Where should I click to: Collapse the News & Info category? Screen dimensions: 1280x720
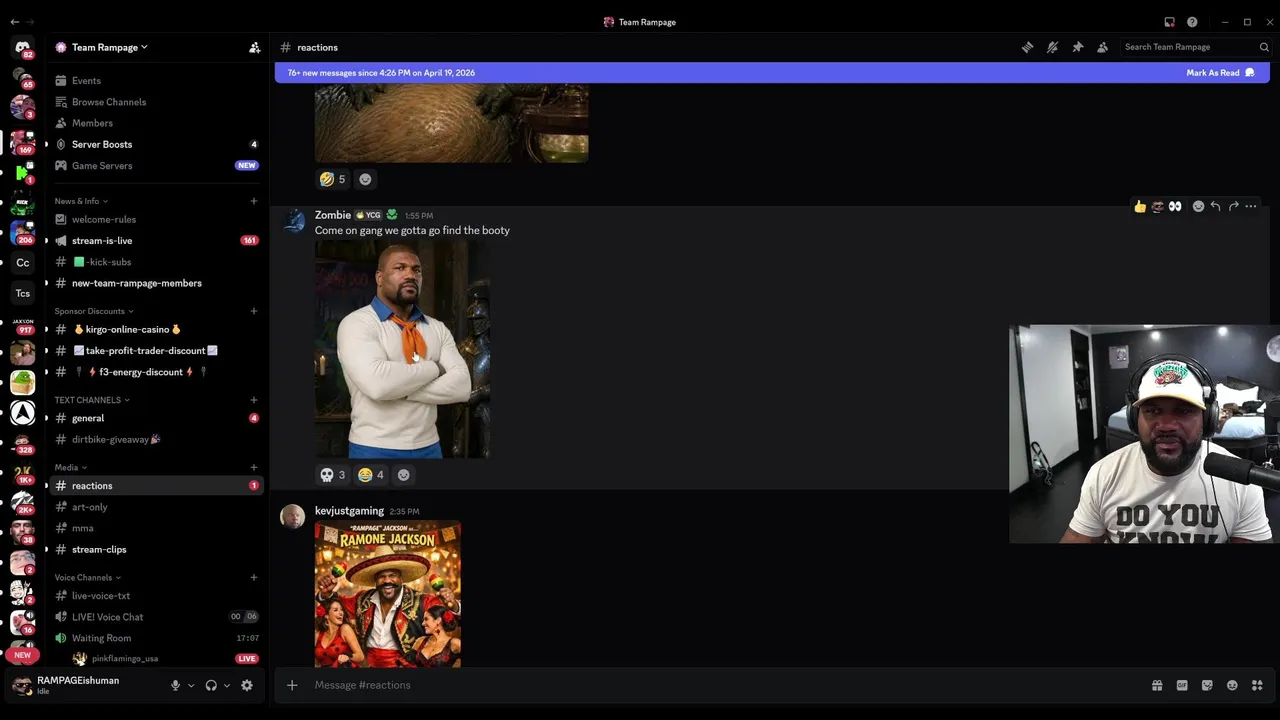(81, 201)
